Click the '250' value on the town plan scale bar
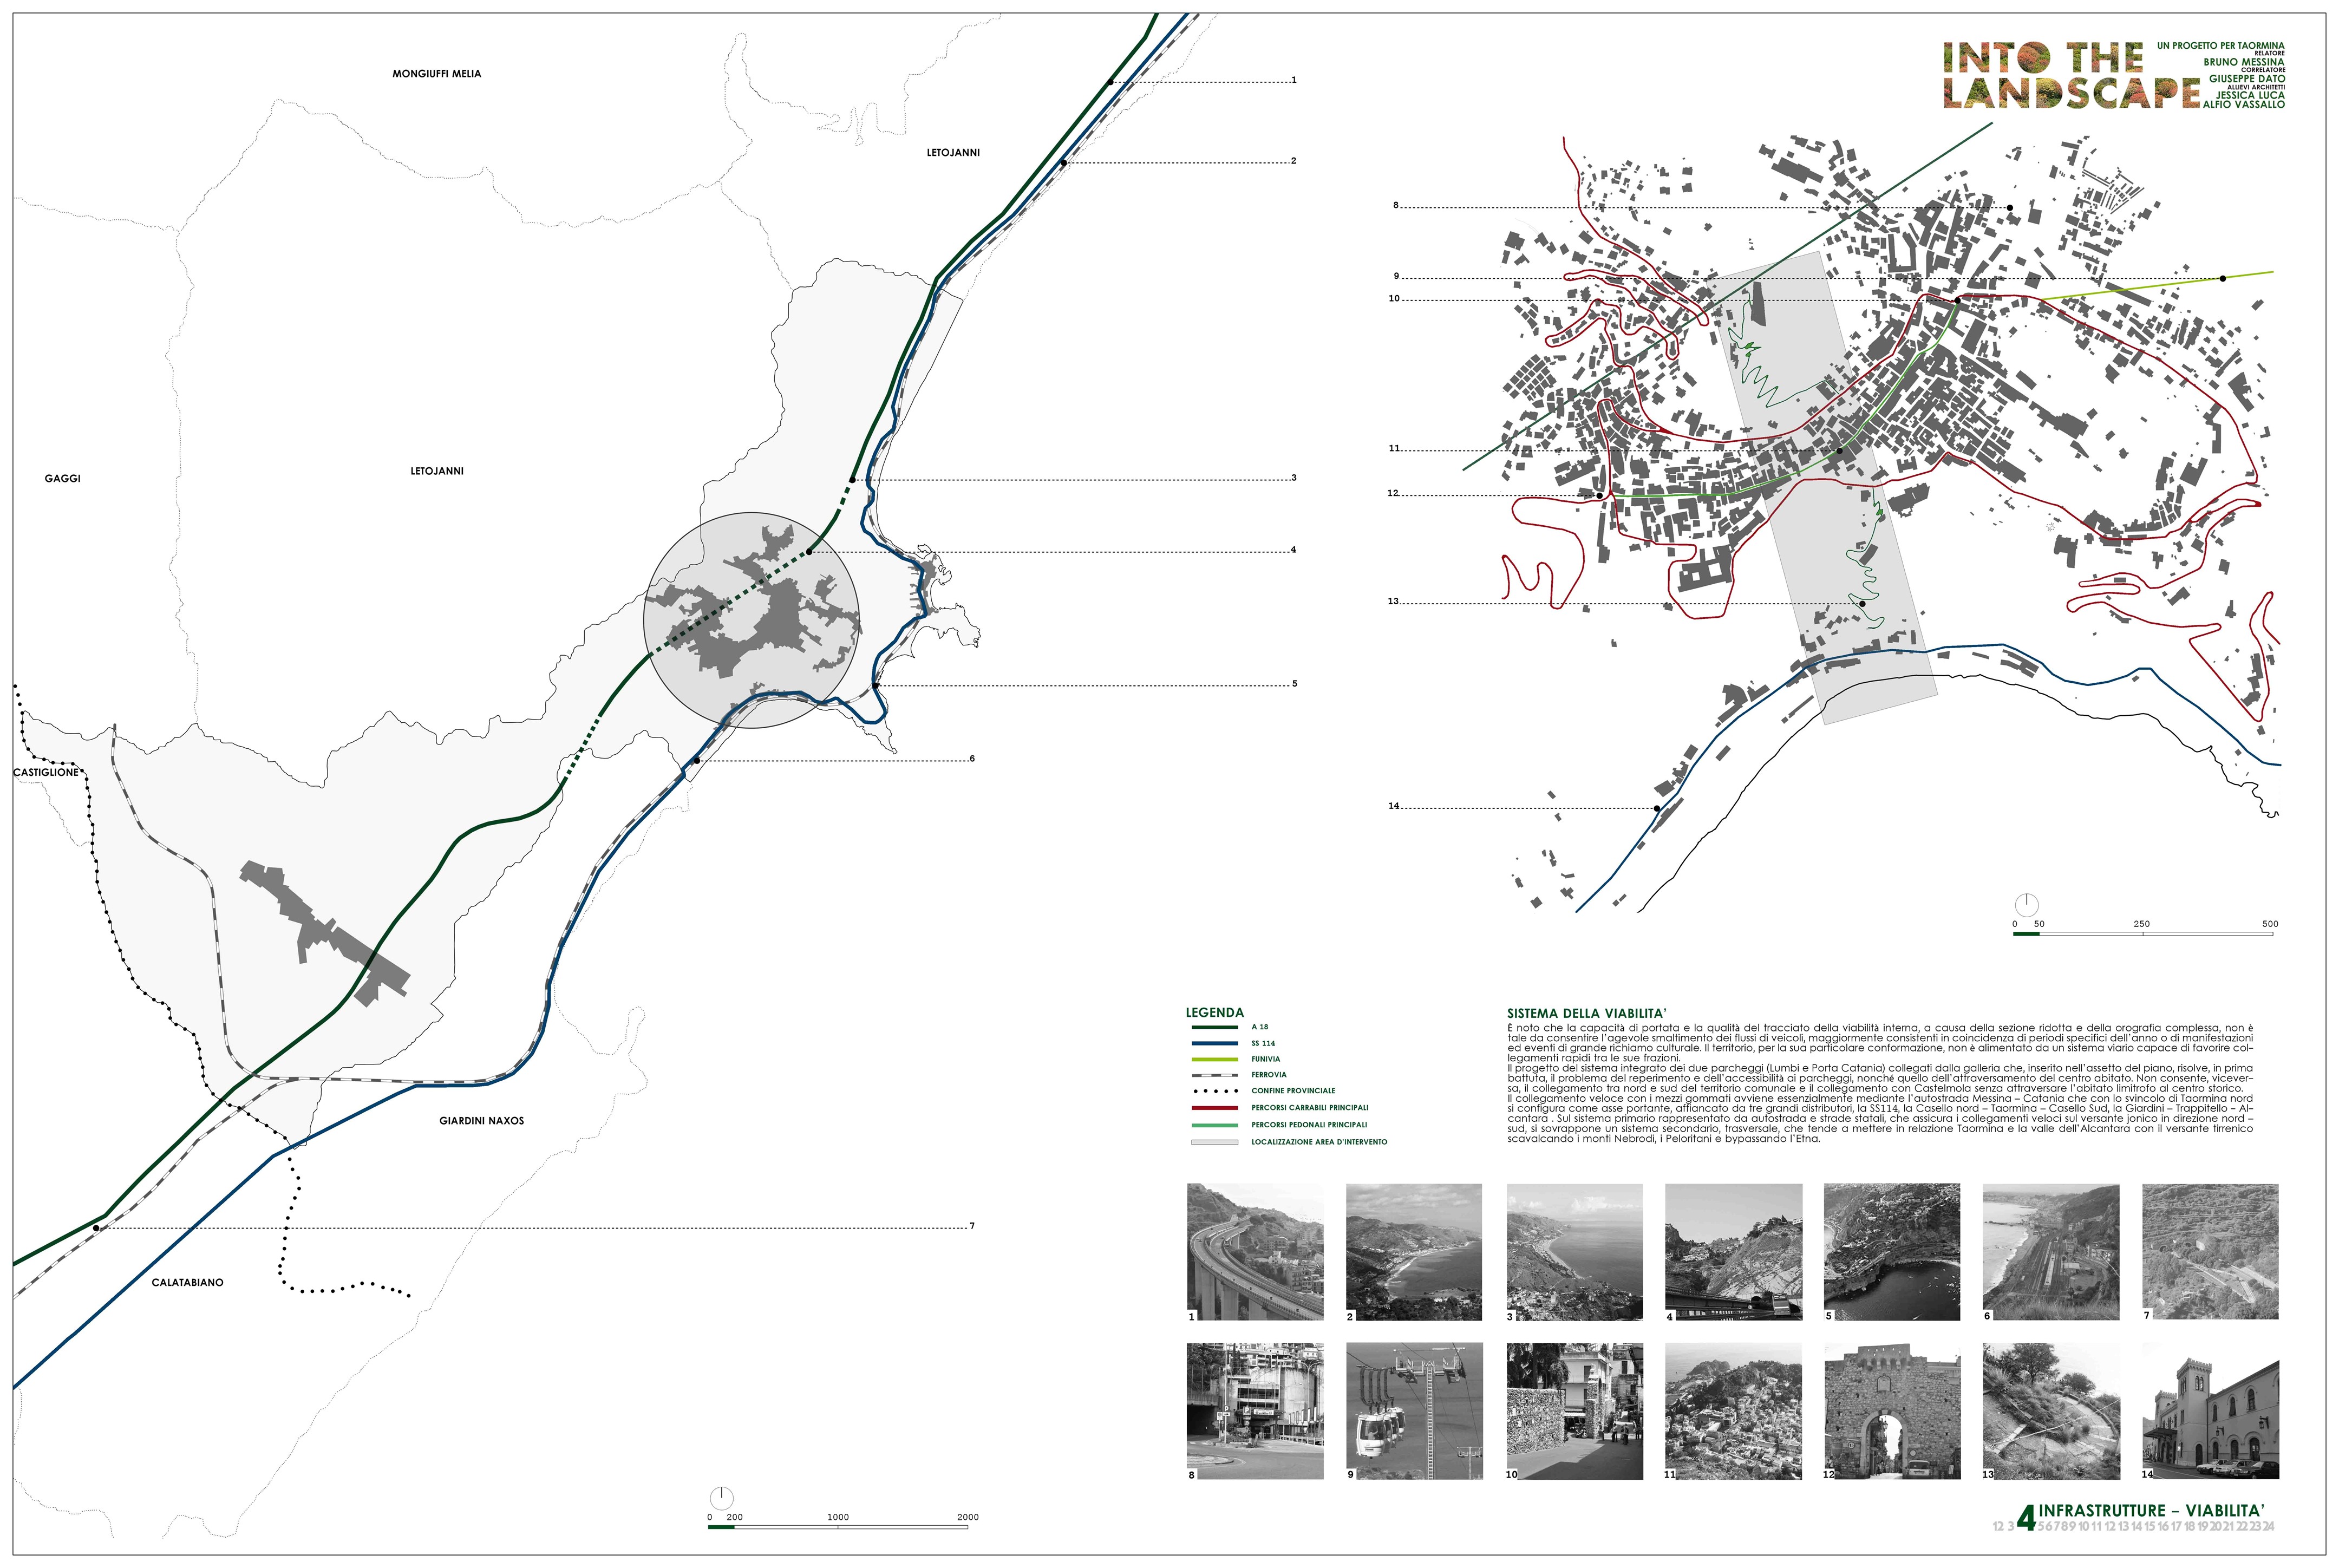This screenshot has height=1568, width=2339. coord(2141,924)
